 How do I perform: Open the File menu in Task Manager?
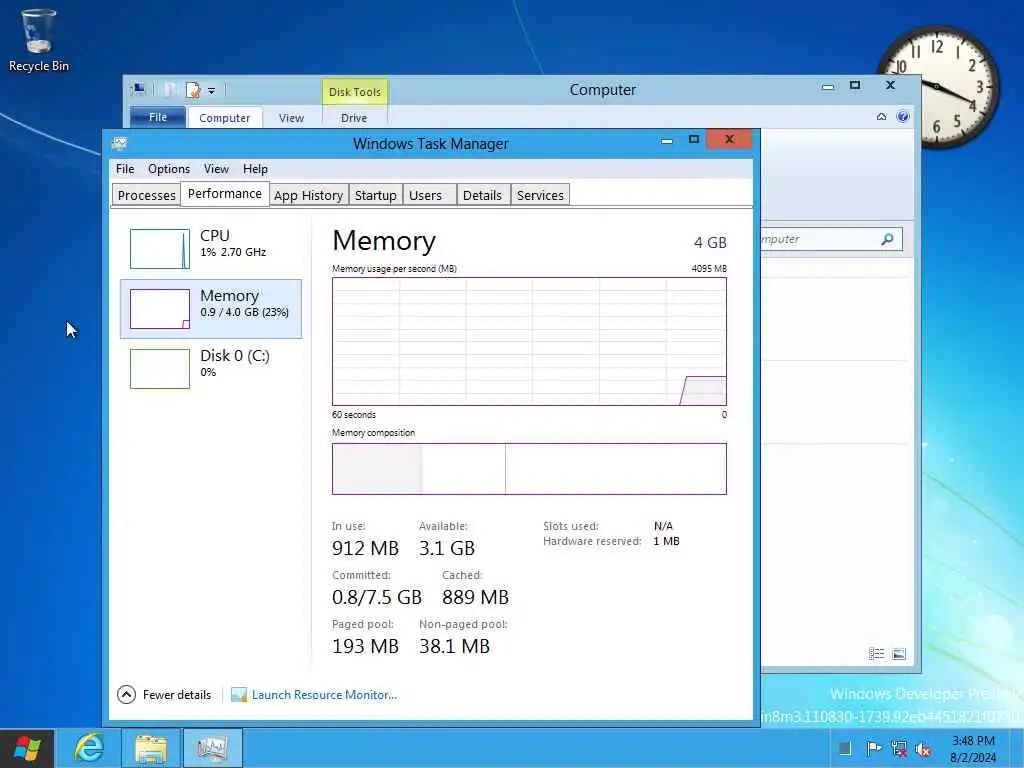click(x=125, y=169)
